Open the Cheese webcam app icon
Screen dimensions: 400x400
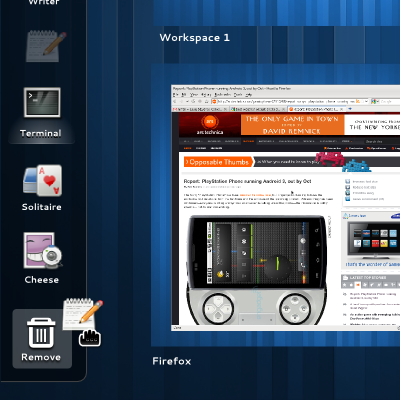coord(43,251)
